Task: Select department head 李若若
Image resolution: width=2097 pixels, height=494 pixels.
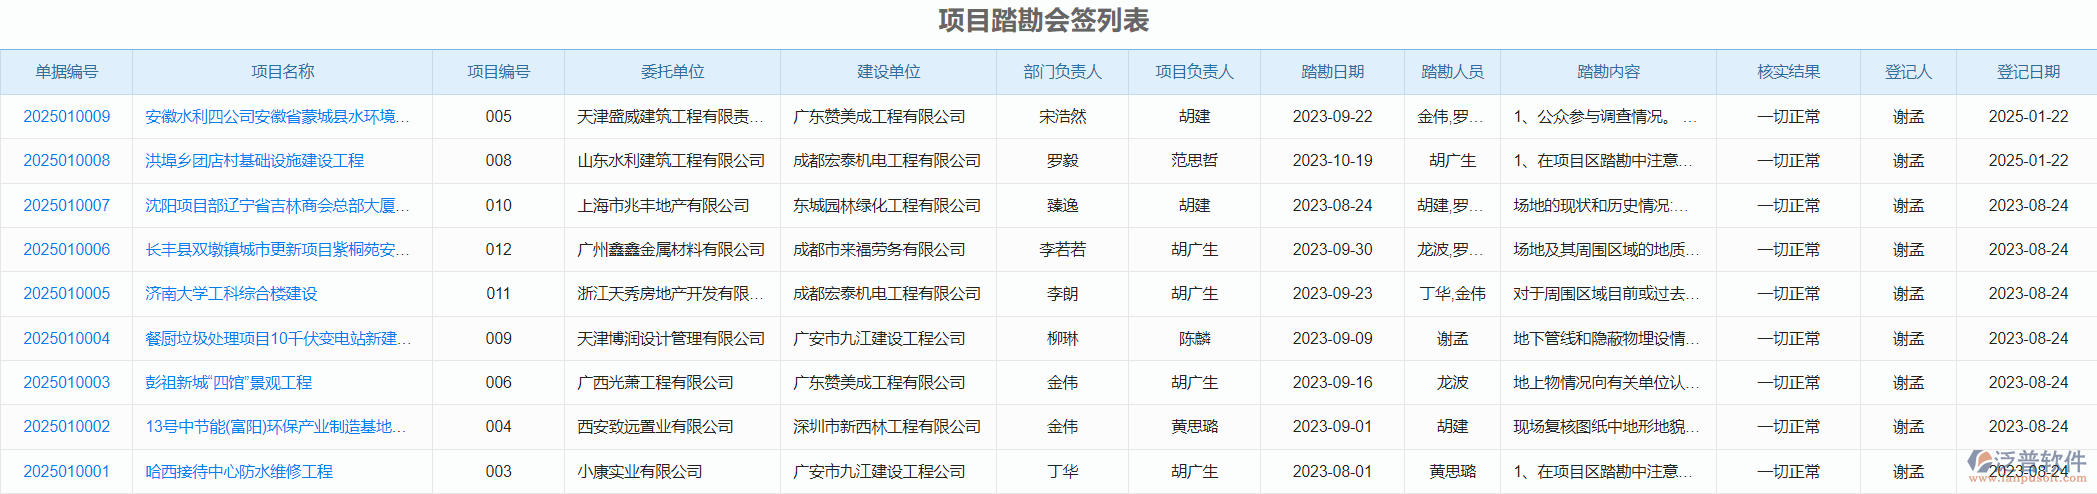Action: (x=1063, y=250)
